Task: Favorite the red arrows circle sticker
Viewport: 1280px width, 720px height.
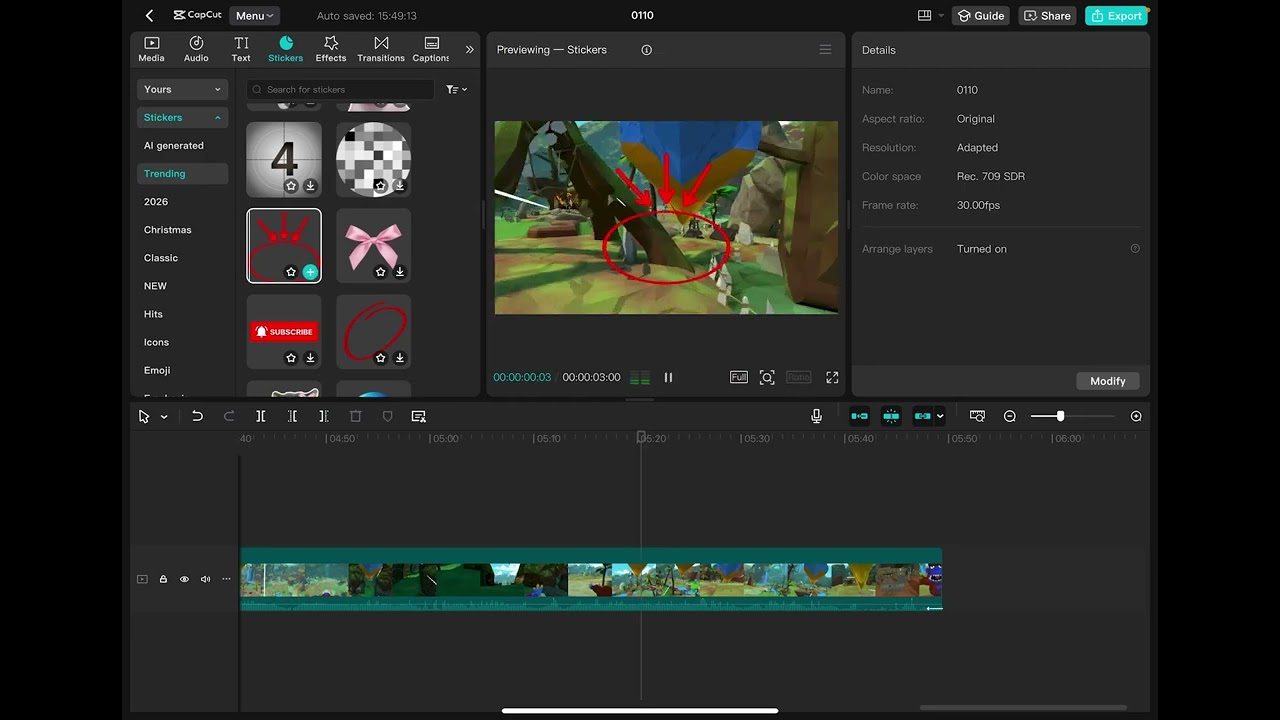Action: 291,272
